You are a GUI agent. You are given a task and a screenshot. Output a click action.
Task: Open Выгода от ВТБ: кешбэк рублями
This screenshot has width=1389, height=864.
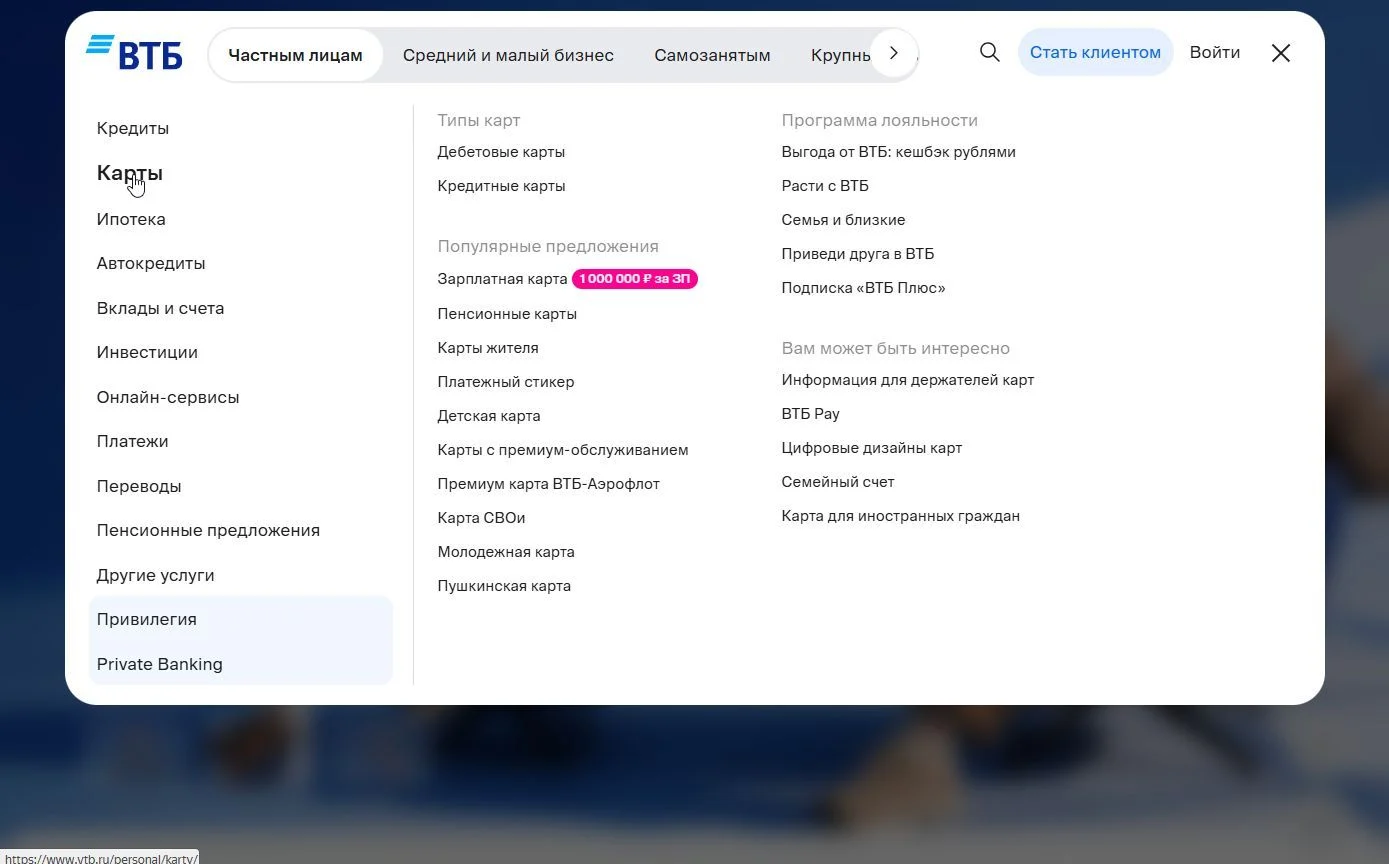coord(898,152)
